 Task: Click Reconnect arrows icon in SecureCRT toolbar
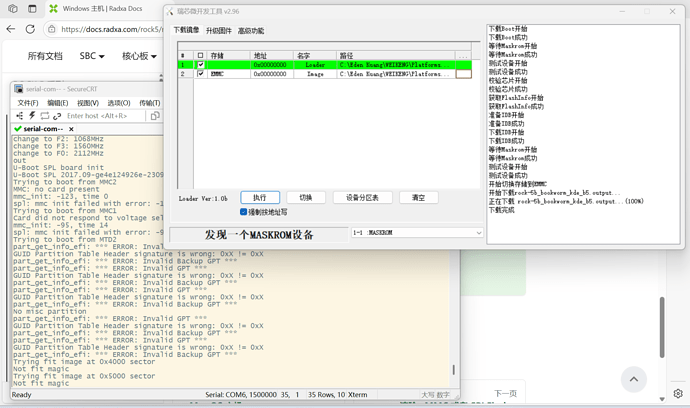(x=44, y=116)
